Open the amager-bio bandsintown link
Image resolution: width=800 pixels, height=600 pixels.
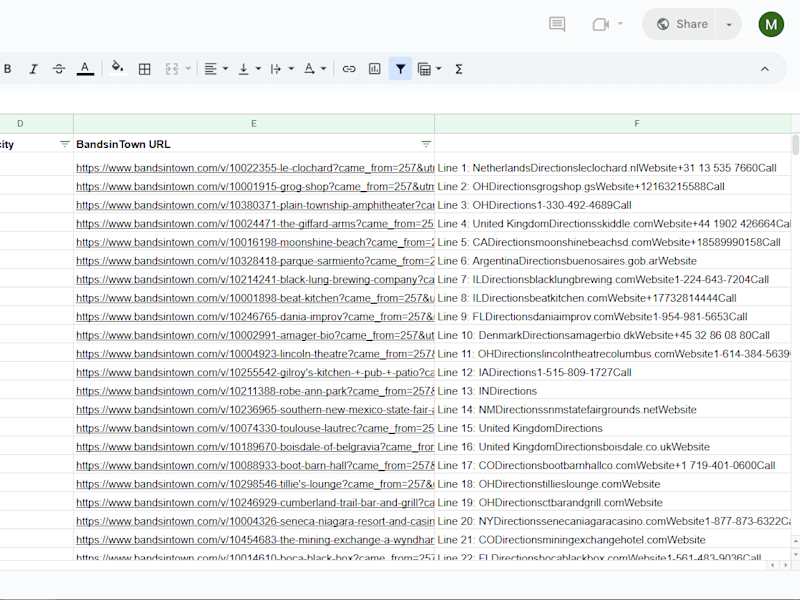(255, 335)
